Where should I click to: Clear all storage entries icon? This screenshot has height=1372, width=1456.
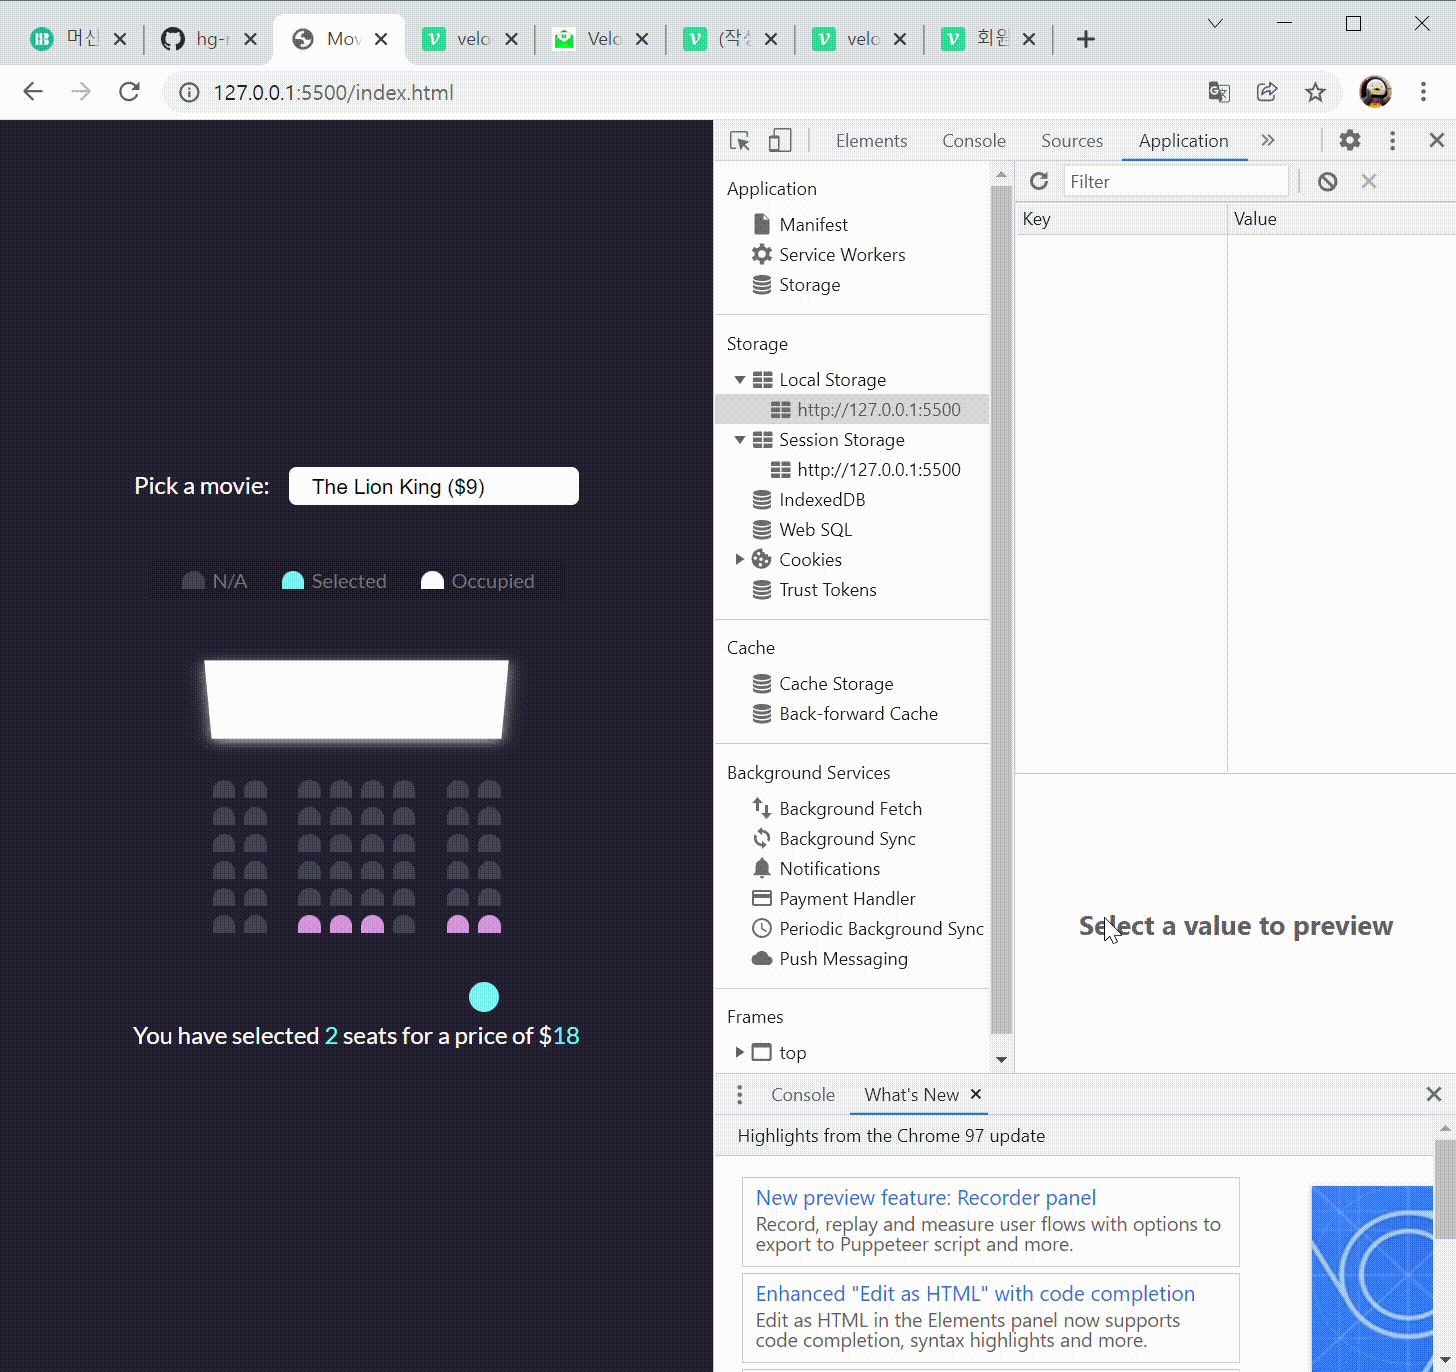1327,181
